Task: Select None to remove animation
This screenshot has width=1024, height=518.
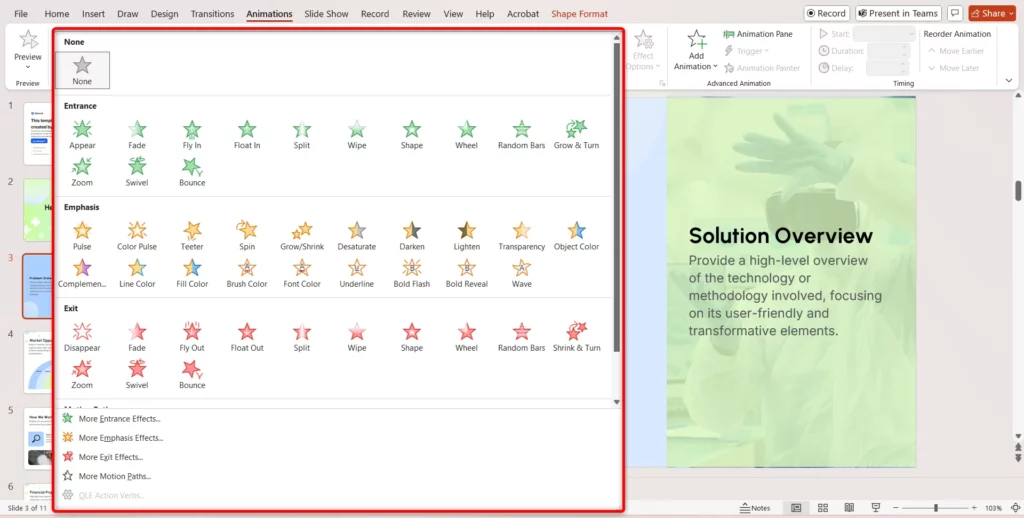Action: pyautogui.click(x=82, y=70)
